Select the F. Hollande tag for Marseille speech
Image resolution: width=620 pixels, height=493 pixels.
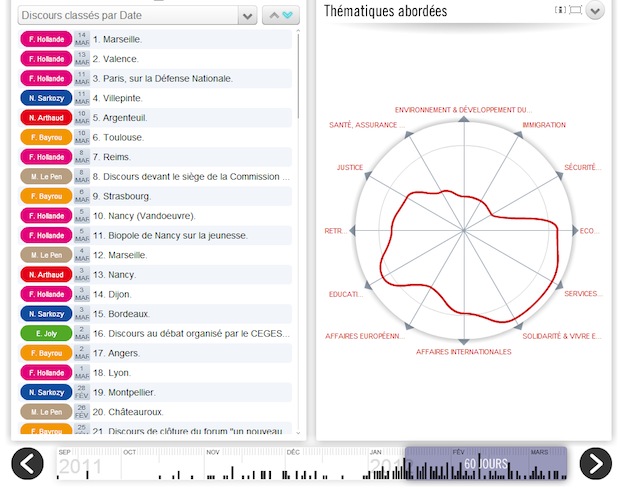point(46,39)
